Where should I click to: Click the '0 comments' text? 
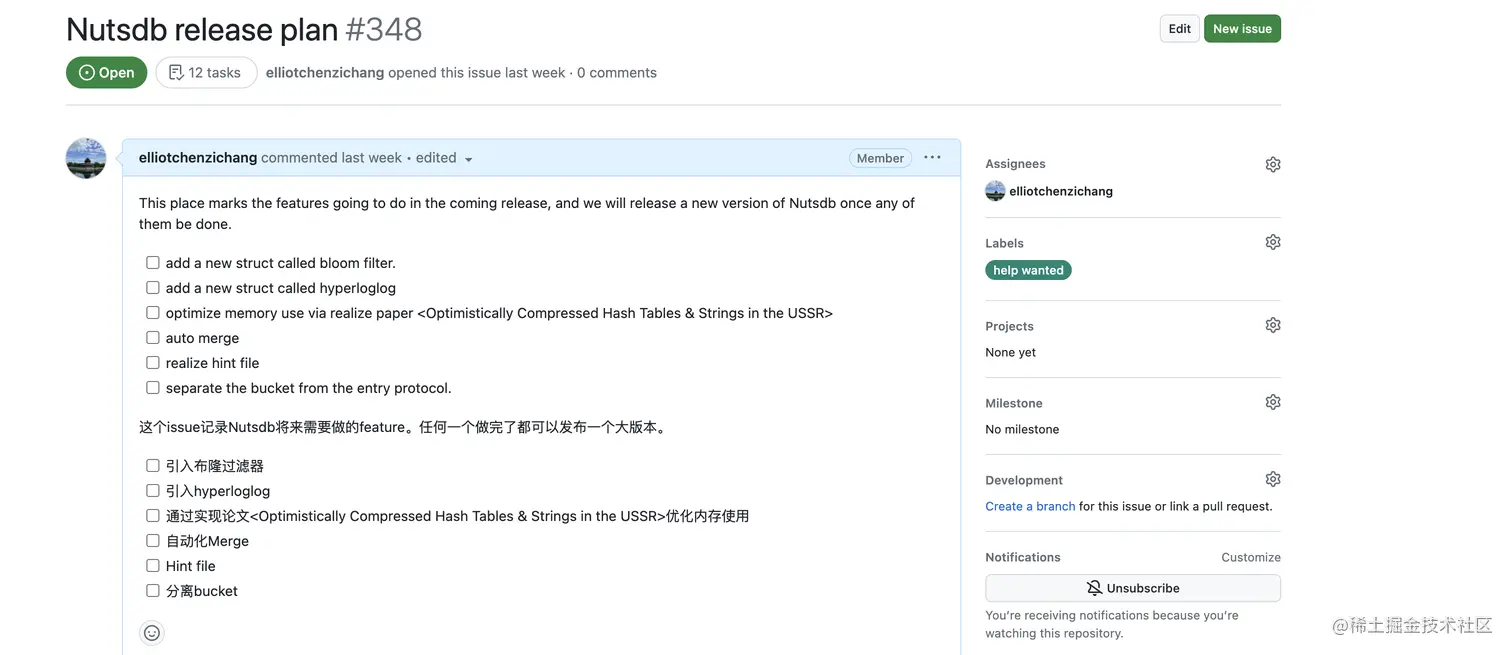point(617,72)
